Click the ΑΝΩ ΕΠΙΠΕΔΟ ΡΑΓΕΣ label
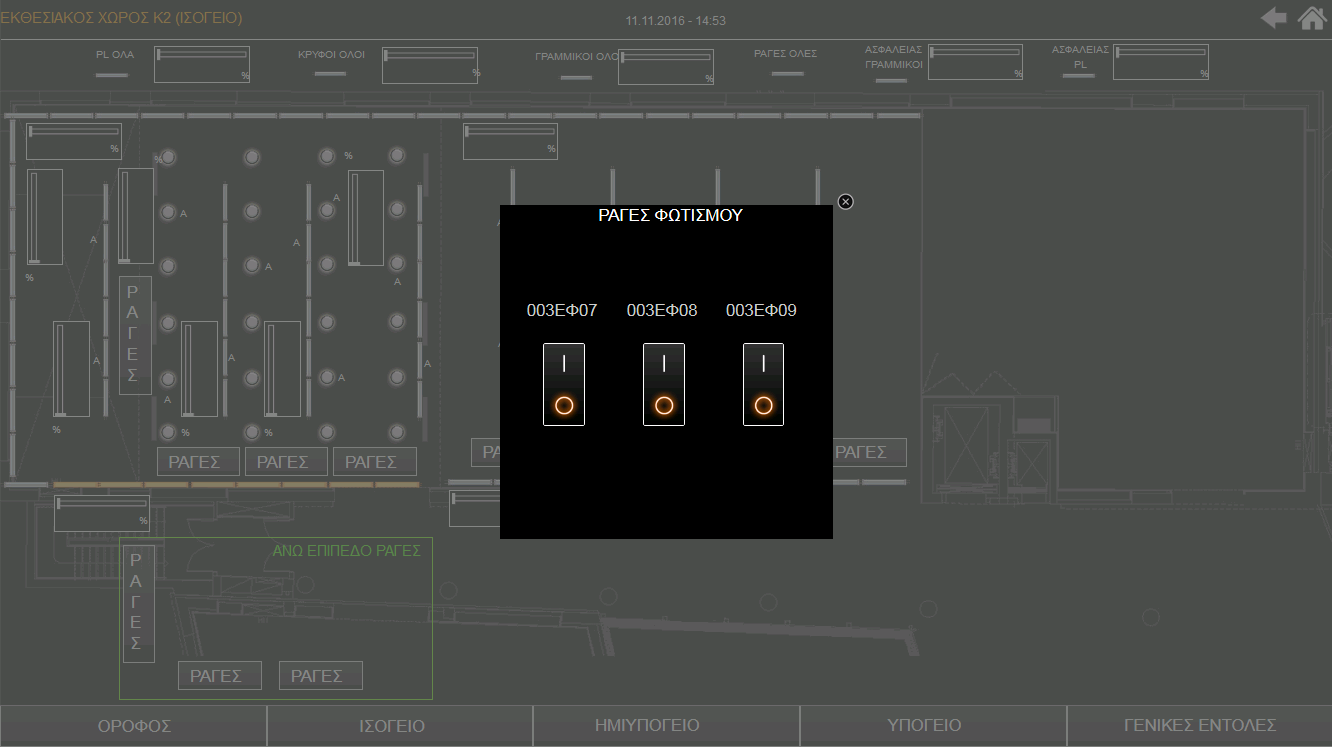The image size is (1332, 748). (346, 551)
